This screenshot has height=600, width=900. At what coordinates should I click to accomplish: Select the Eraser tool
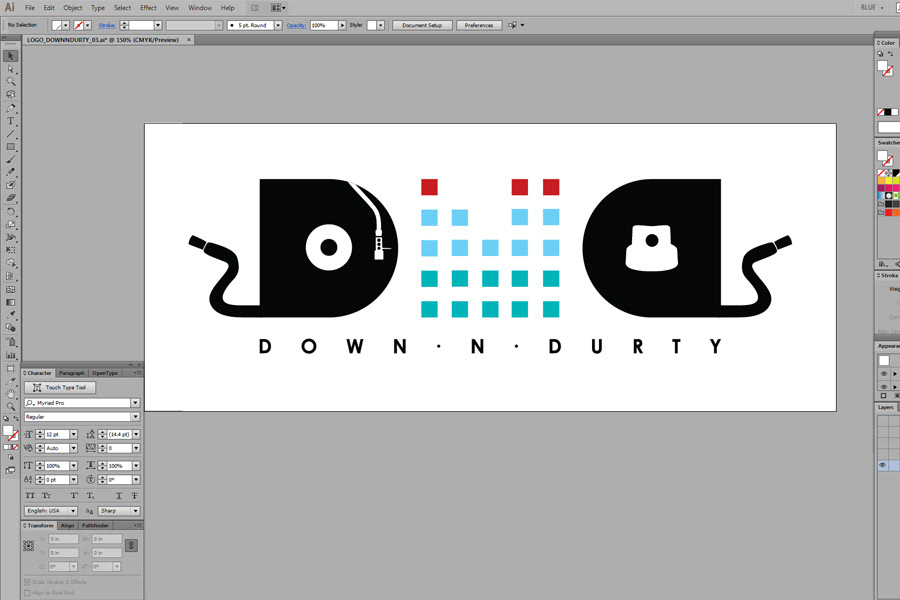coord(10,198)
